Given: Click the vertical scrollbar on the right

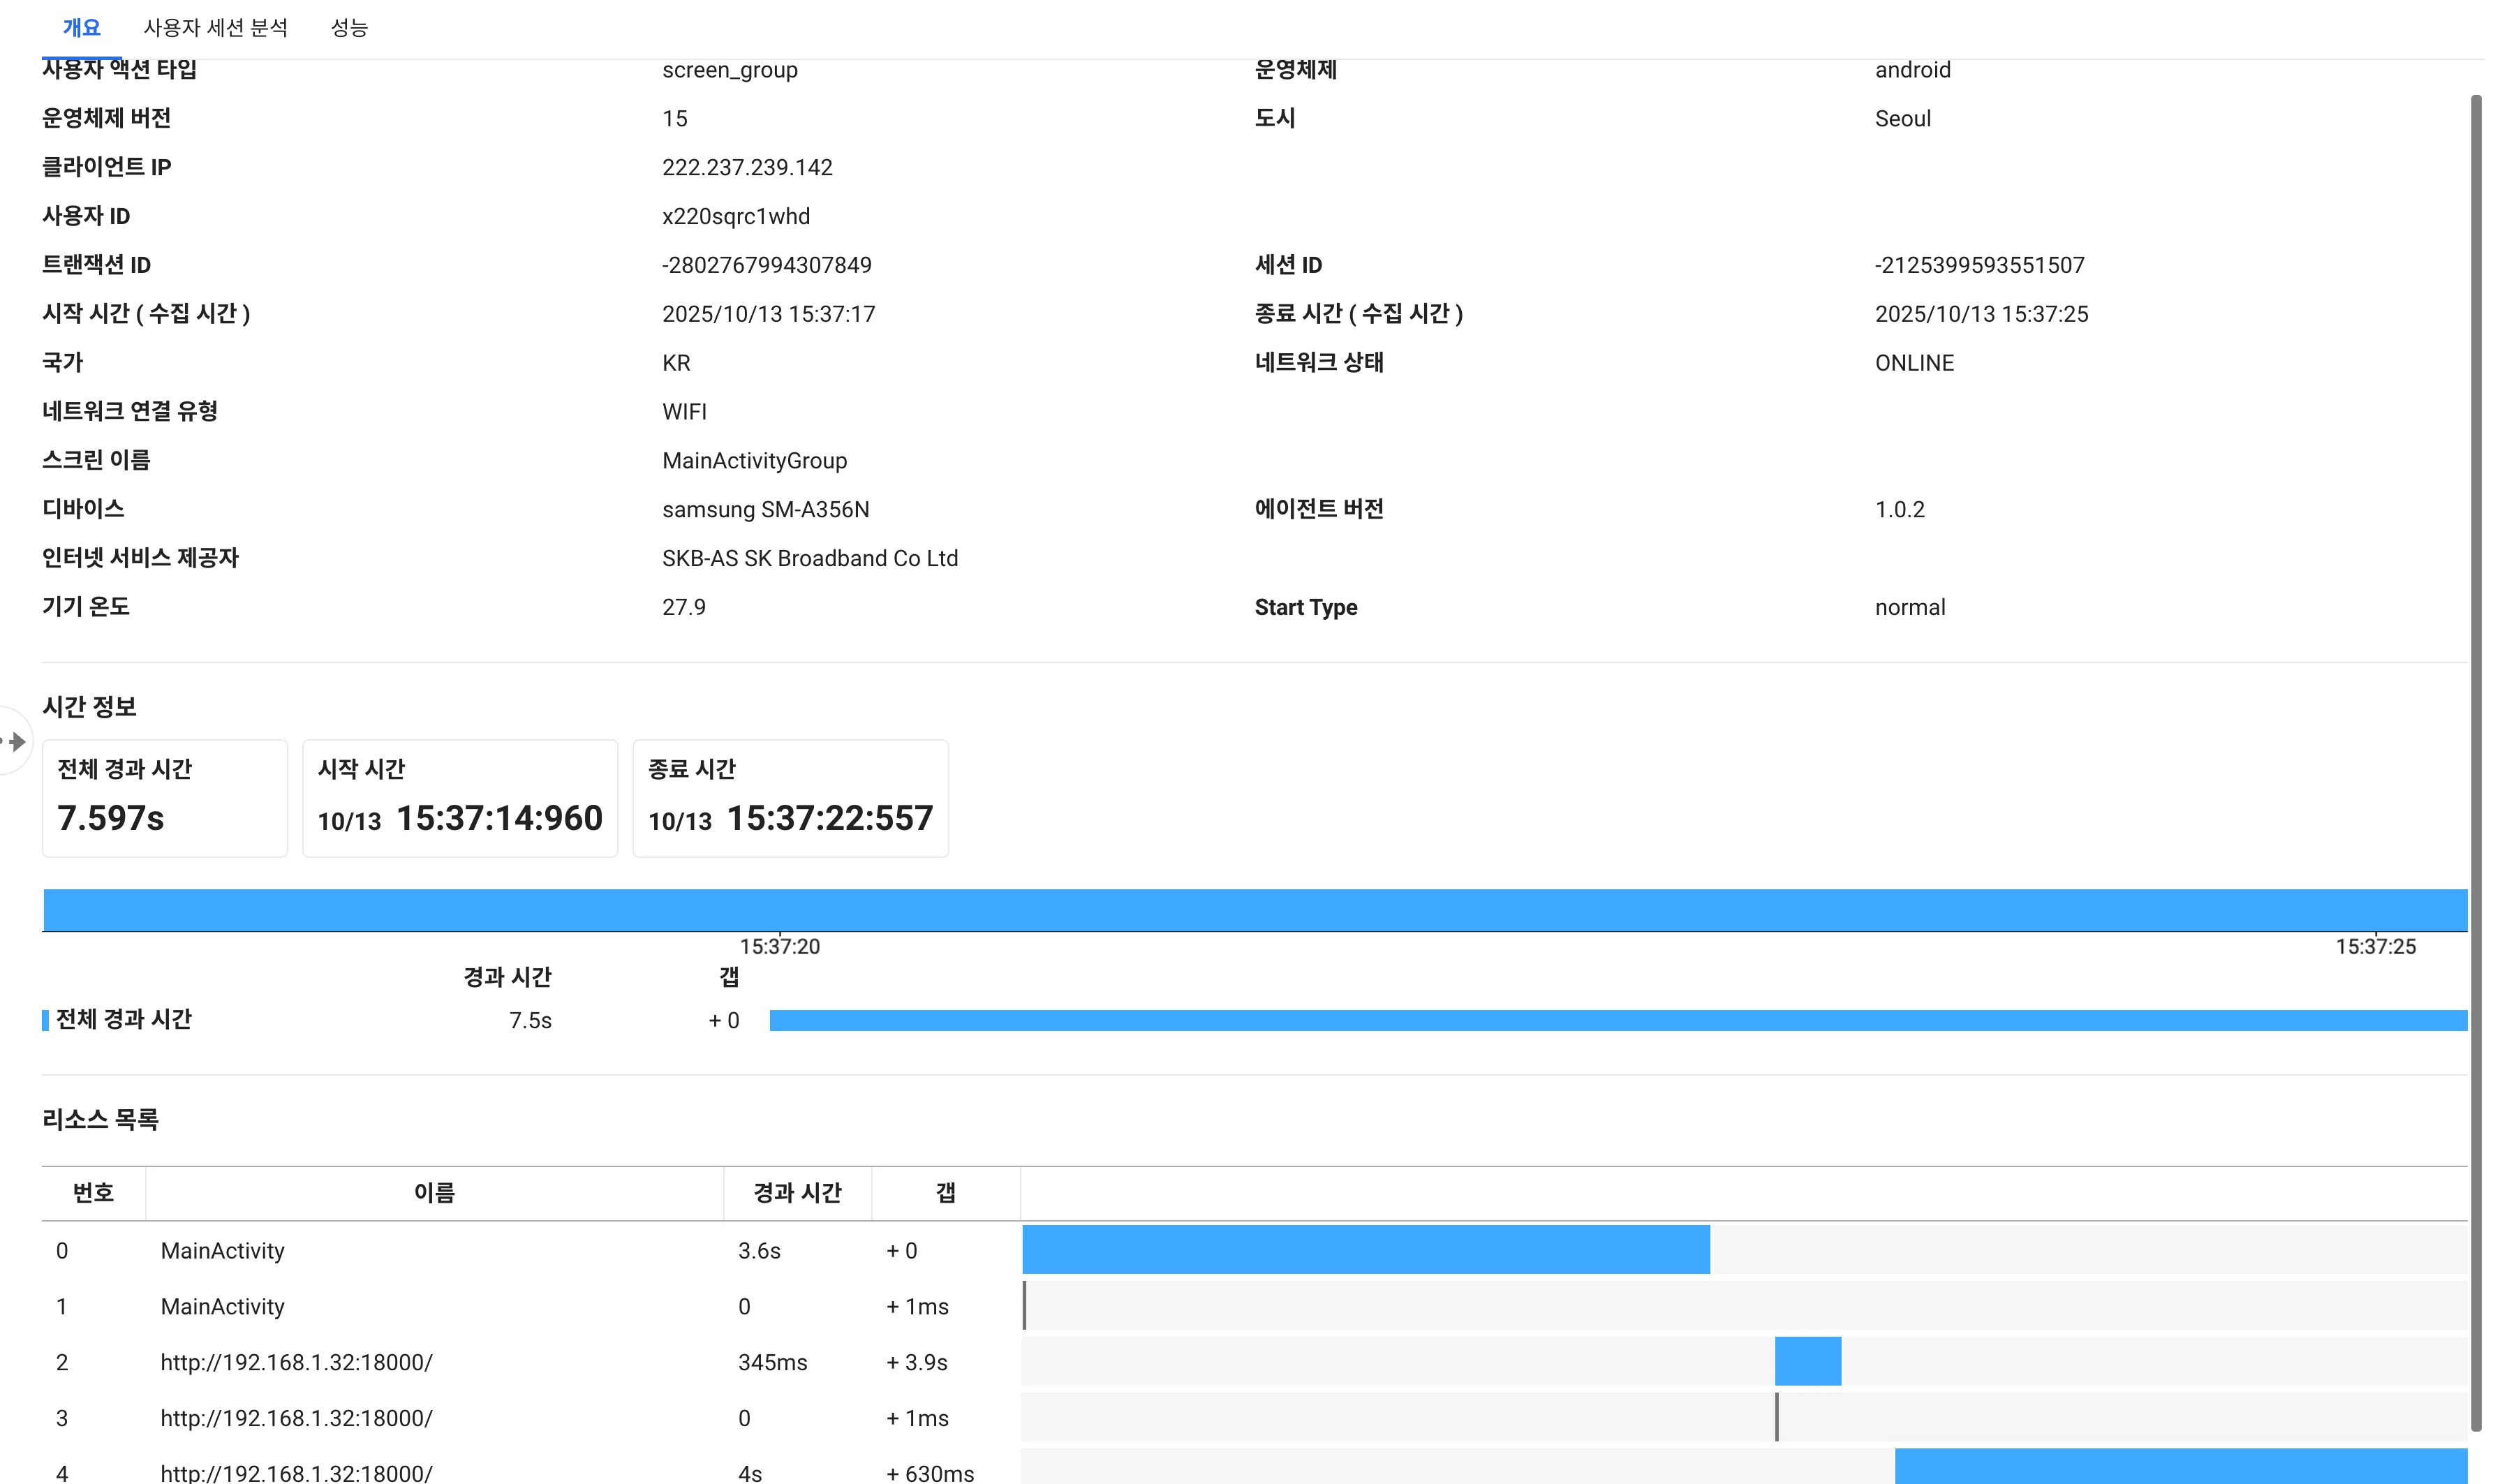Looking at the screenshot, I should pyautogui.click(x=2475, y=760).
